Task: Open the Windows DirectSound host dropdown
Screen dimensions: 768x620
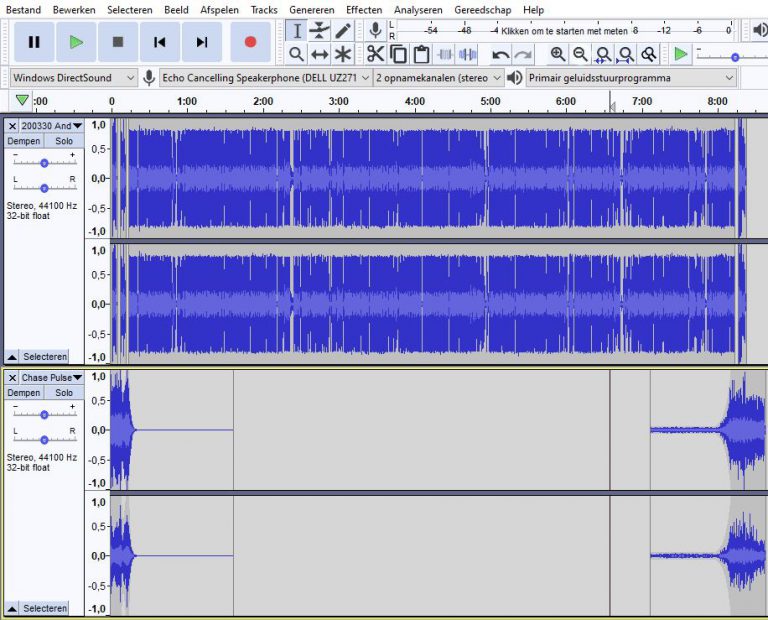Action: [73, 78]
